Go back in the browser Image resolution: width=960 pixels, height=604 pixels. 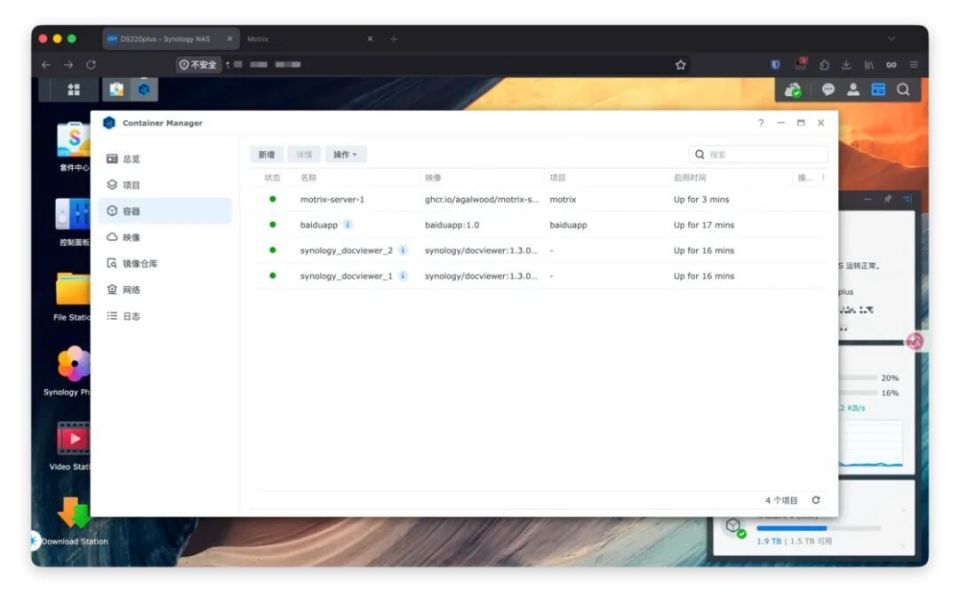[x=46, y=64]
